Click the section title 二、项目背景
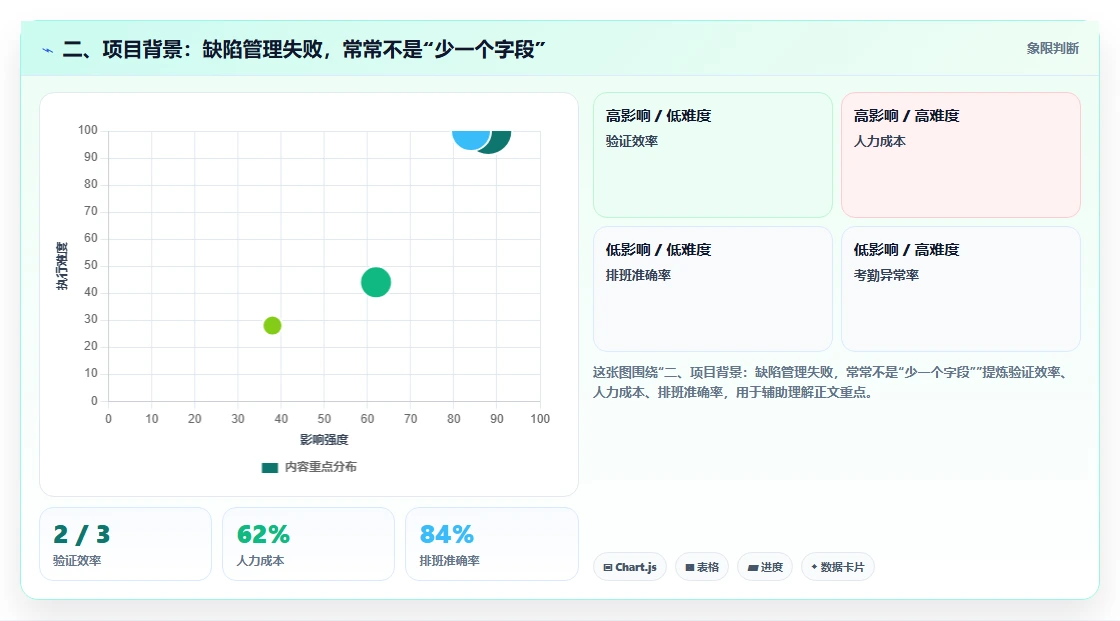 [304, 49]
